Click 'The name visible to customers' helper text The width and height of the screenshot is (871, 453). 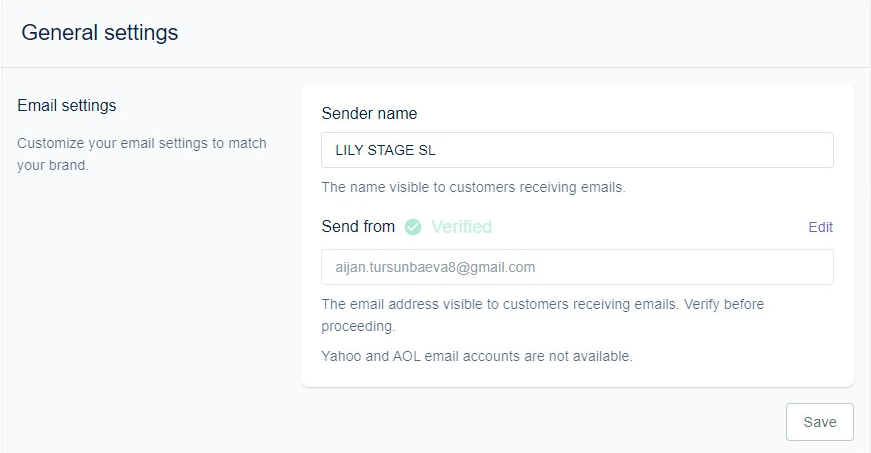point(473,187)
